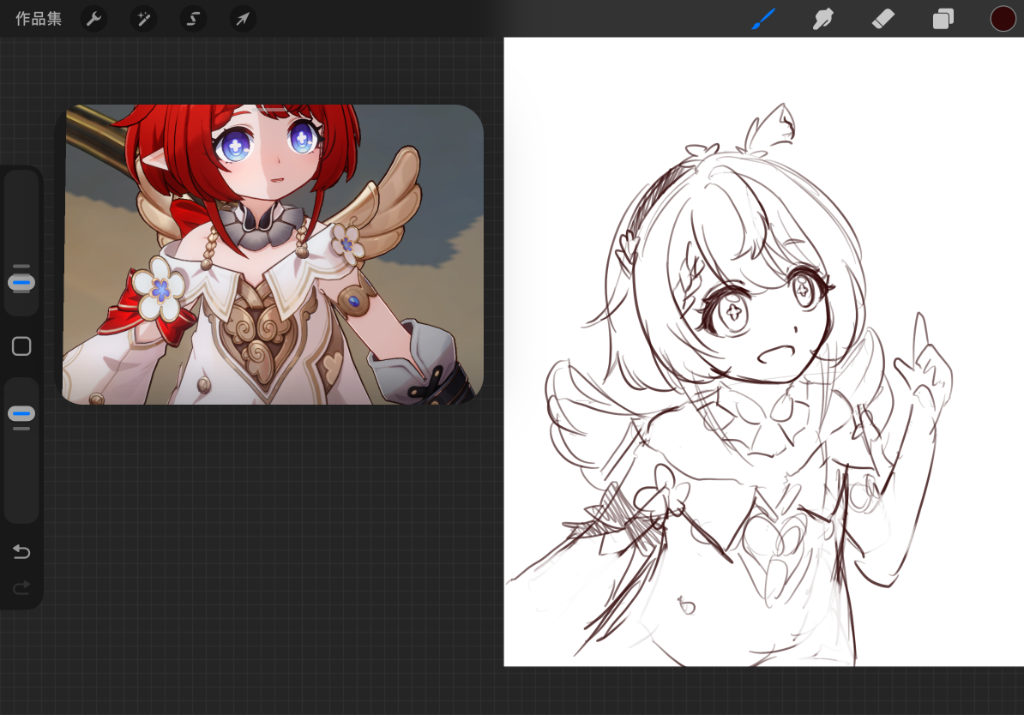
Task: Tap the square Modify button in sidebar
Action: (21, 347)
